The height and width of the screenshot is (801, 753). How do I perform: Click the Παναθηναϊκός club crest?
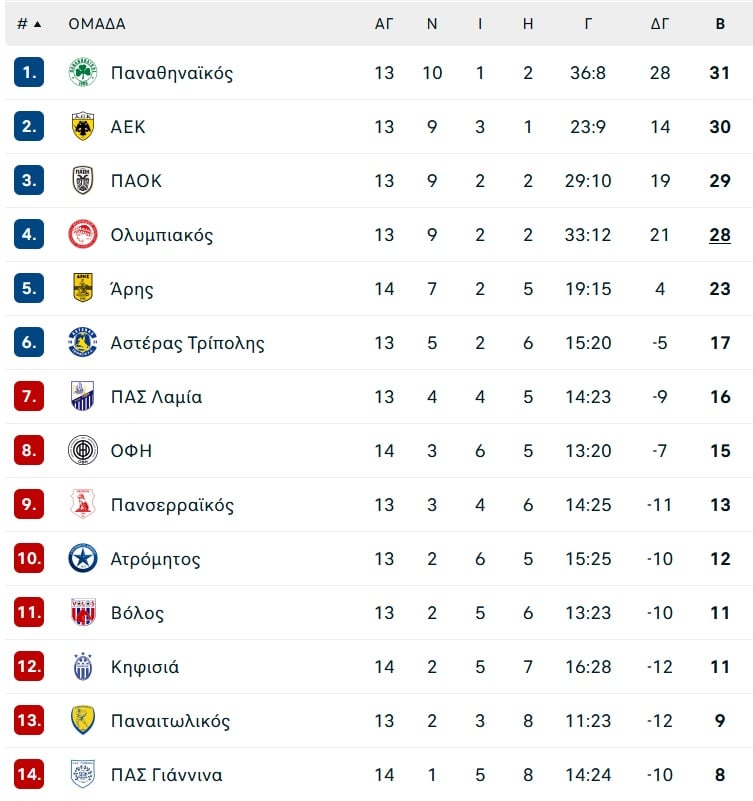pos(82,72)
